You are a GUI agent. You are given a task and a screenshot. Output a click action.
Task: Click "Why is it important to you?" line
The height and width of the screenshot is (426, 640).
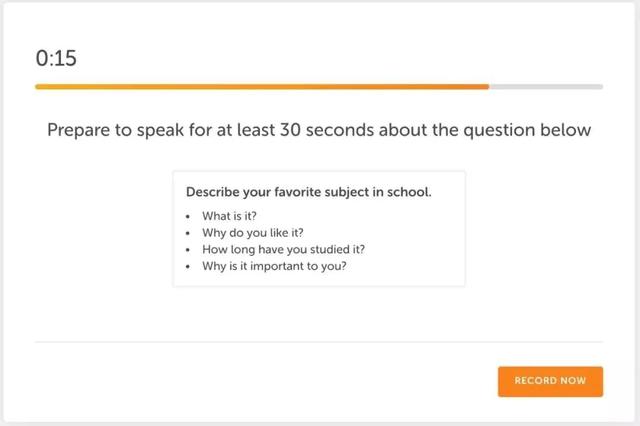click(x=274, y=267)
